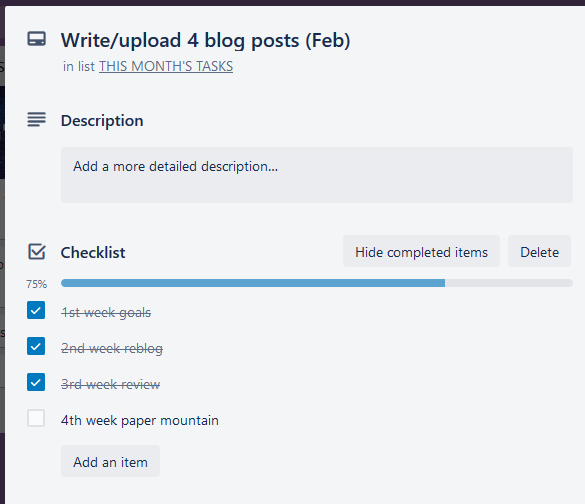Viewport: 585px width, 504px height.
Task: Click the Description heading text
Action: (x=102, y=121)
